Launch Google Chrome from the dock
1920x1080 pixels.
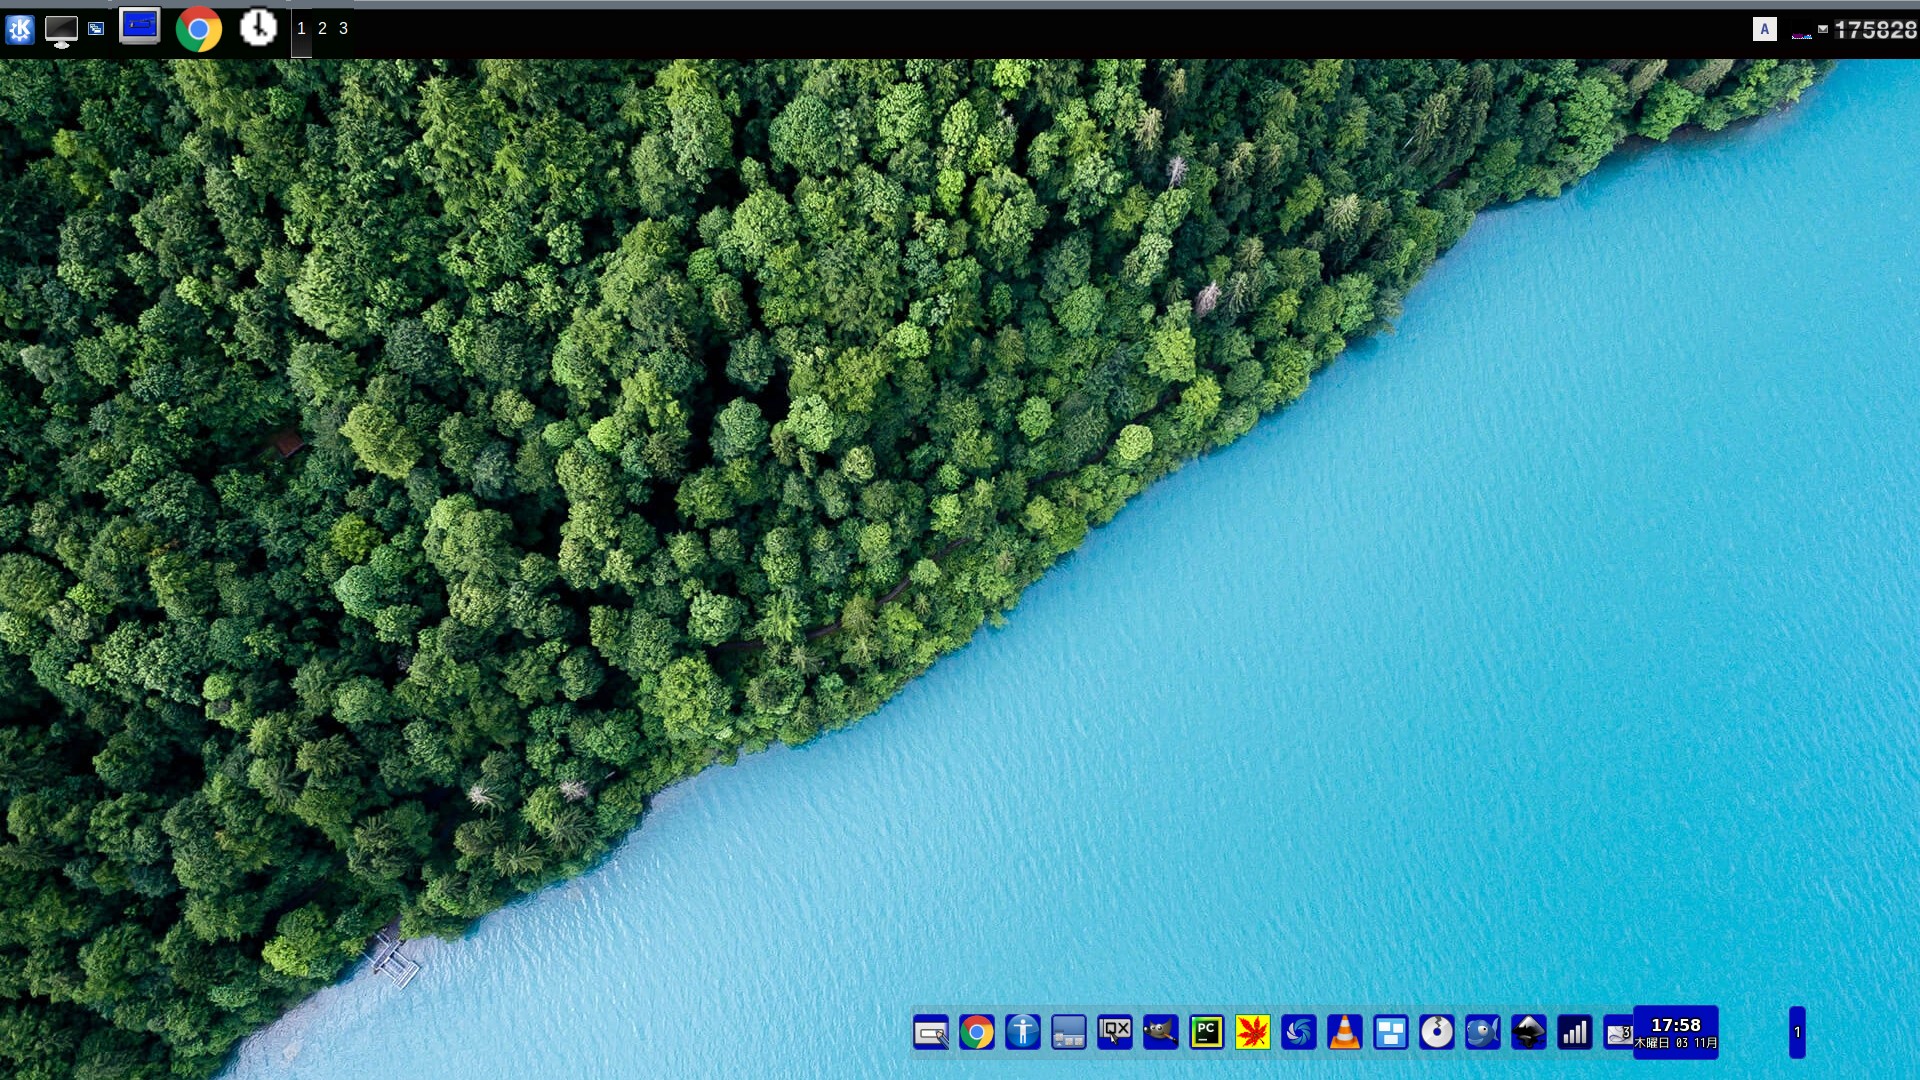[x=978, y=1033]
